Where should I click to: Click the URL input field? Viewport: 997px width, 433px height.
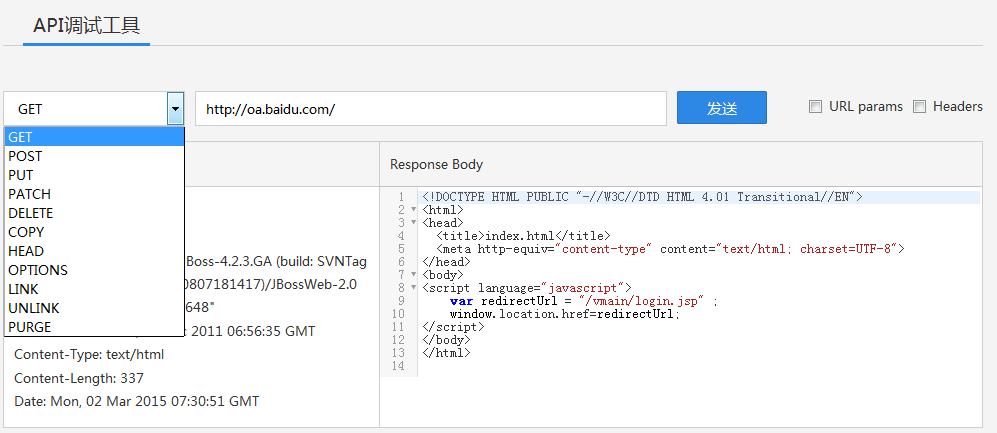click(430, 109)
